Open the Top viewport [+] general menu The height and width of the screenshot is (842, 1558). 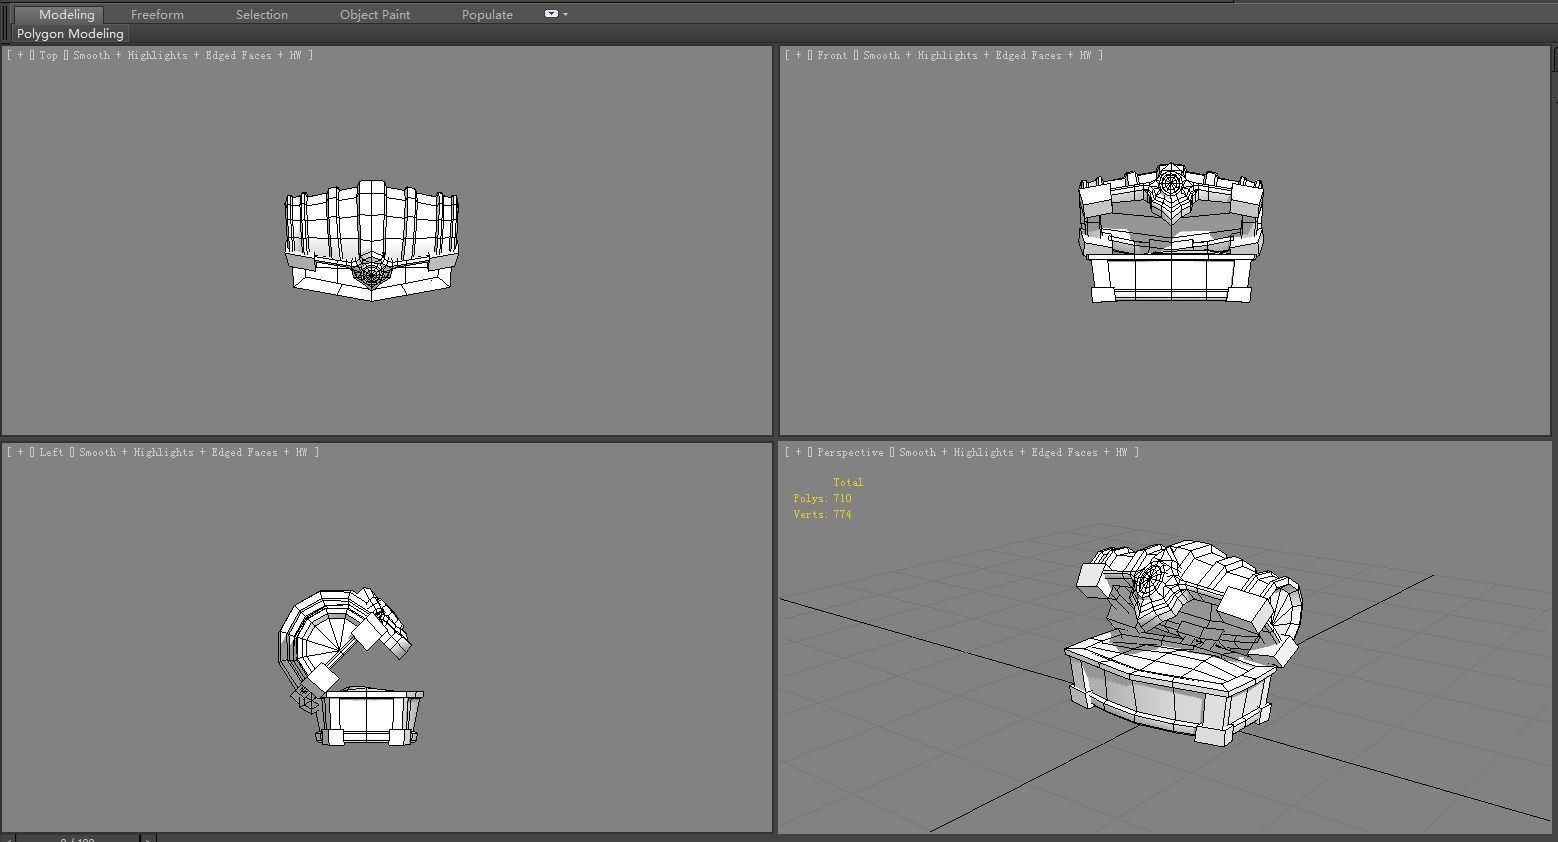(20, 56)
